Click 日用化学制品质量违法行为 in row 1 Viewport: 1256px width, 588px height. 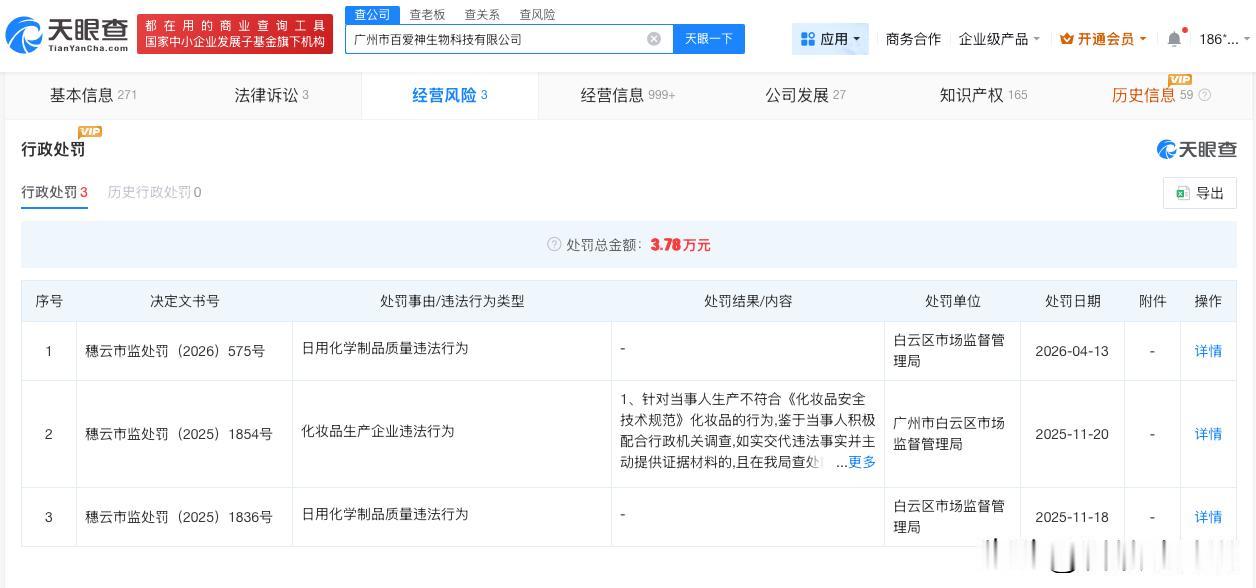(385, 348)
